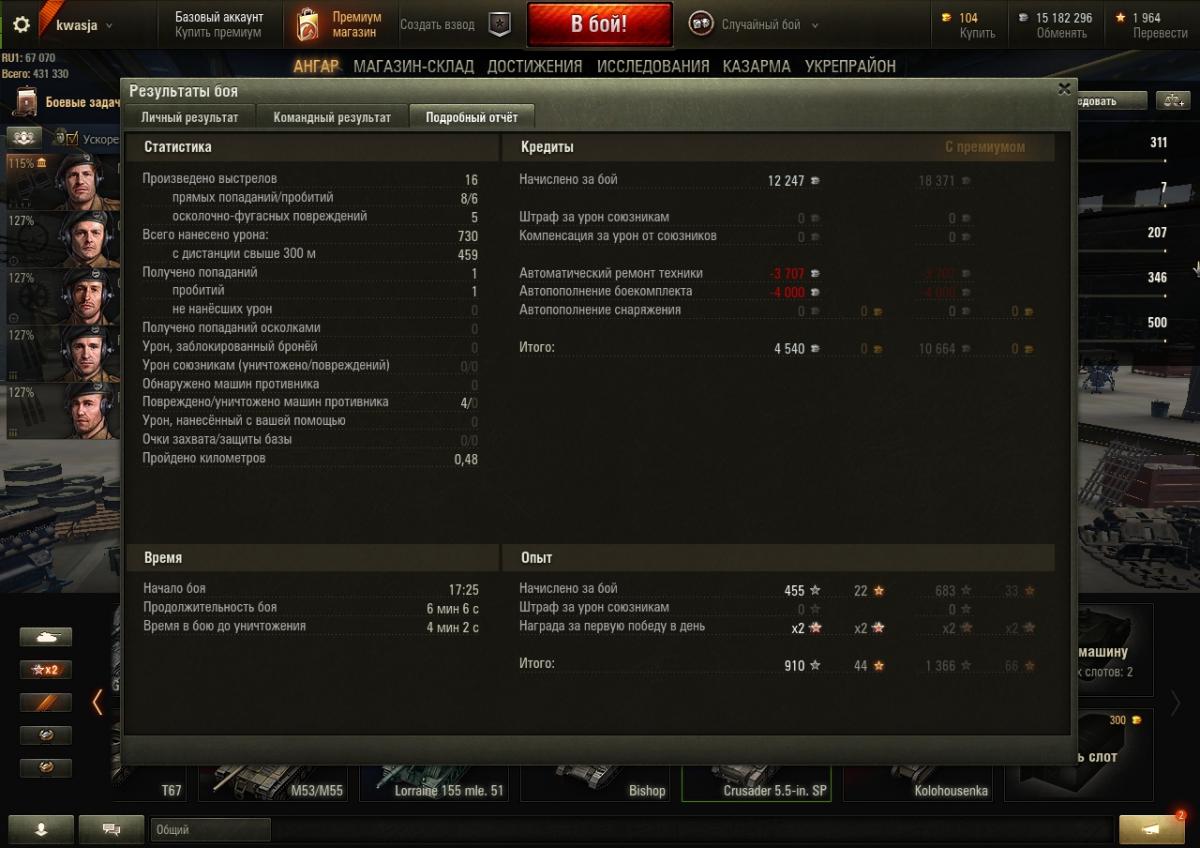Open Premium shop bag icon
The width and height of the screenshot is (1200, 848).
308,25
